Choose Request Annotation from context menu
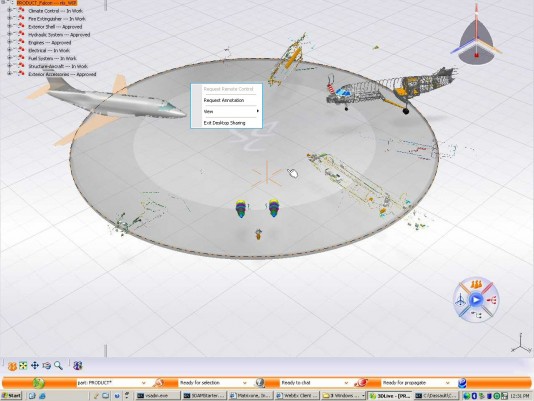The height and width of the screenshot is (401, 534). [x=224, y=100]
